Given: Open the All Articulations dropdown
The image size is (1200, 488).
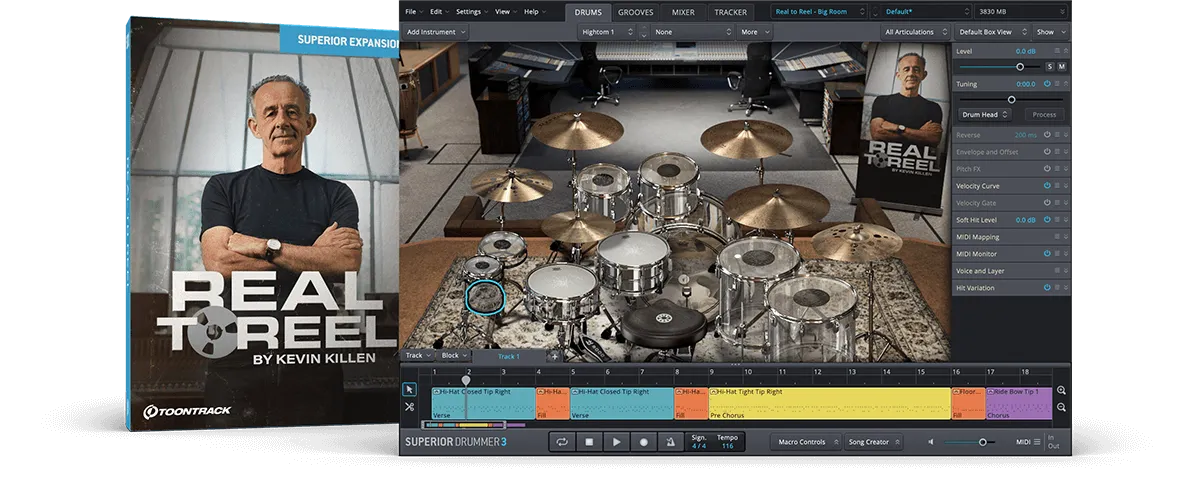Looking at the screenshot, I should pyautogui.click(x=914, y=32).
